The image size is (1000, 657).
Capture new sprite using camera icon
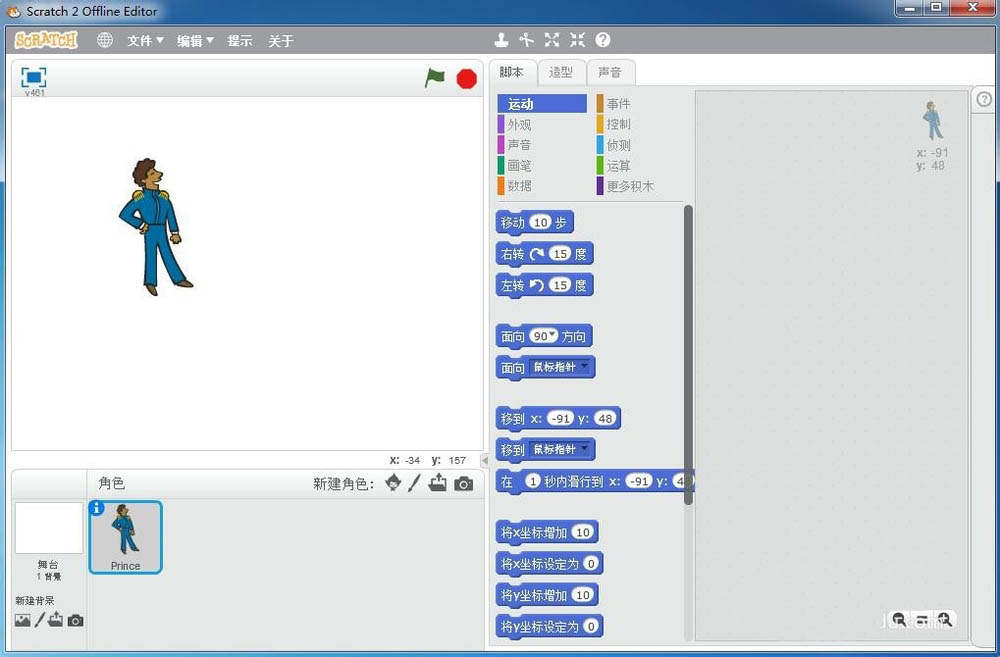[x=462, y=483]
